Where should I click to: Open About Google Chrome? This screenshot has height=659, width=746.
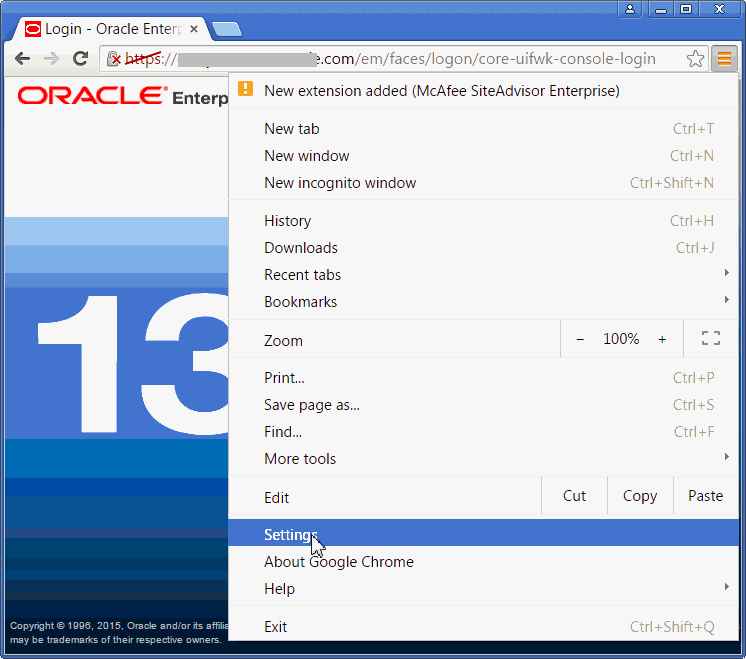point(483,562)
